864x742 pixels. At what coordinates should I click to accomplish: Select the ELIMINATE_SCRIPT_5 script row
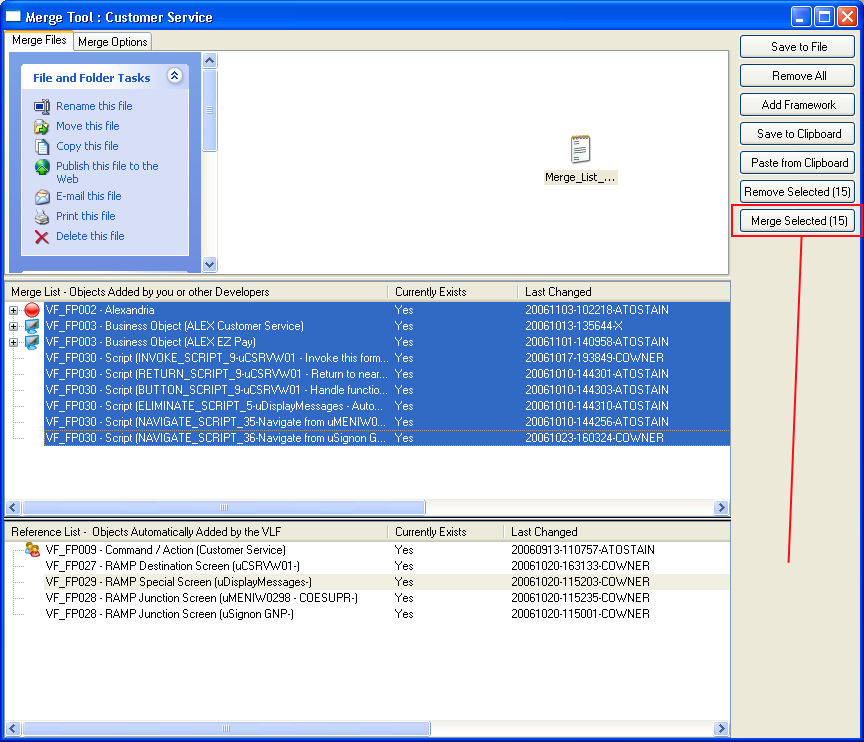click(x=387, y=406)
